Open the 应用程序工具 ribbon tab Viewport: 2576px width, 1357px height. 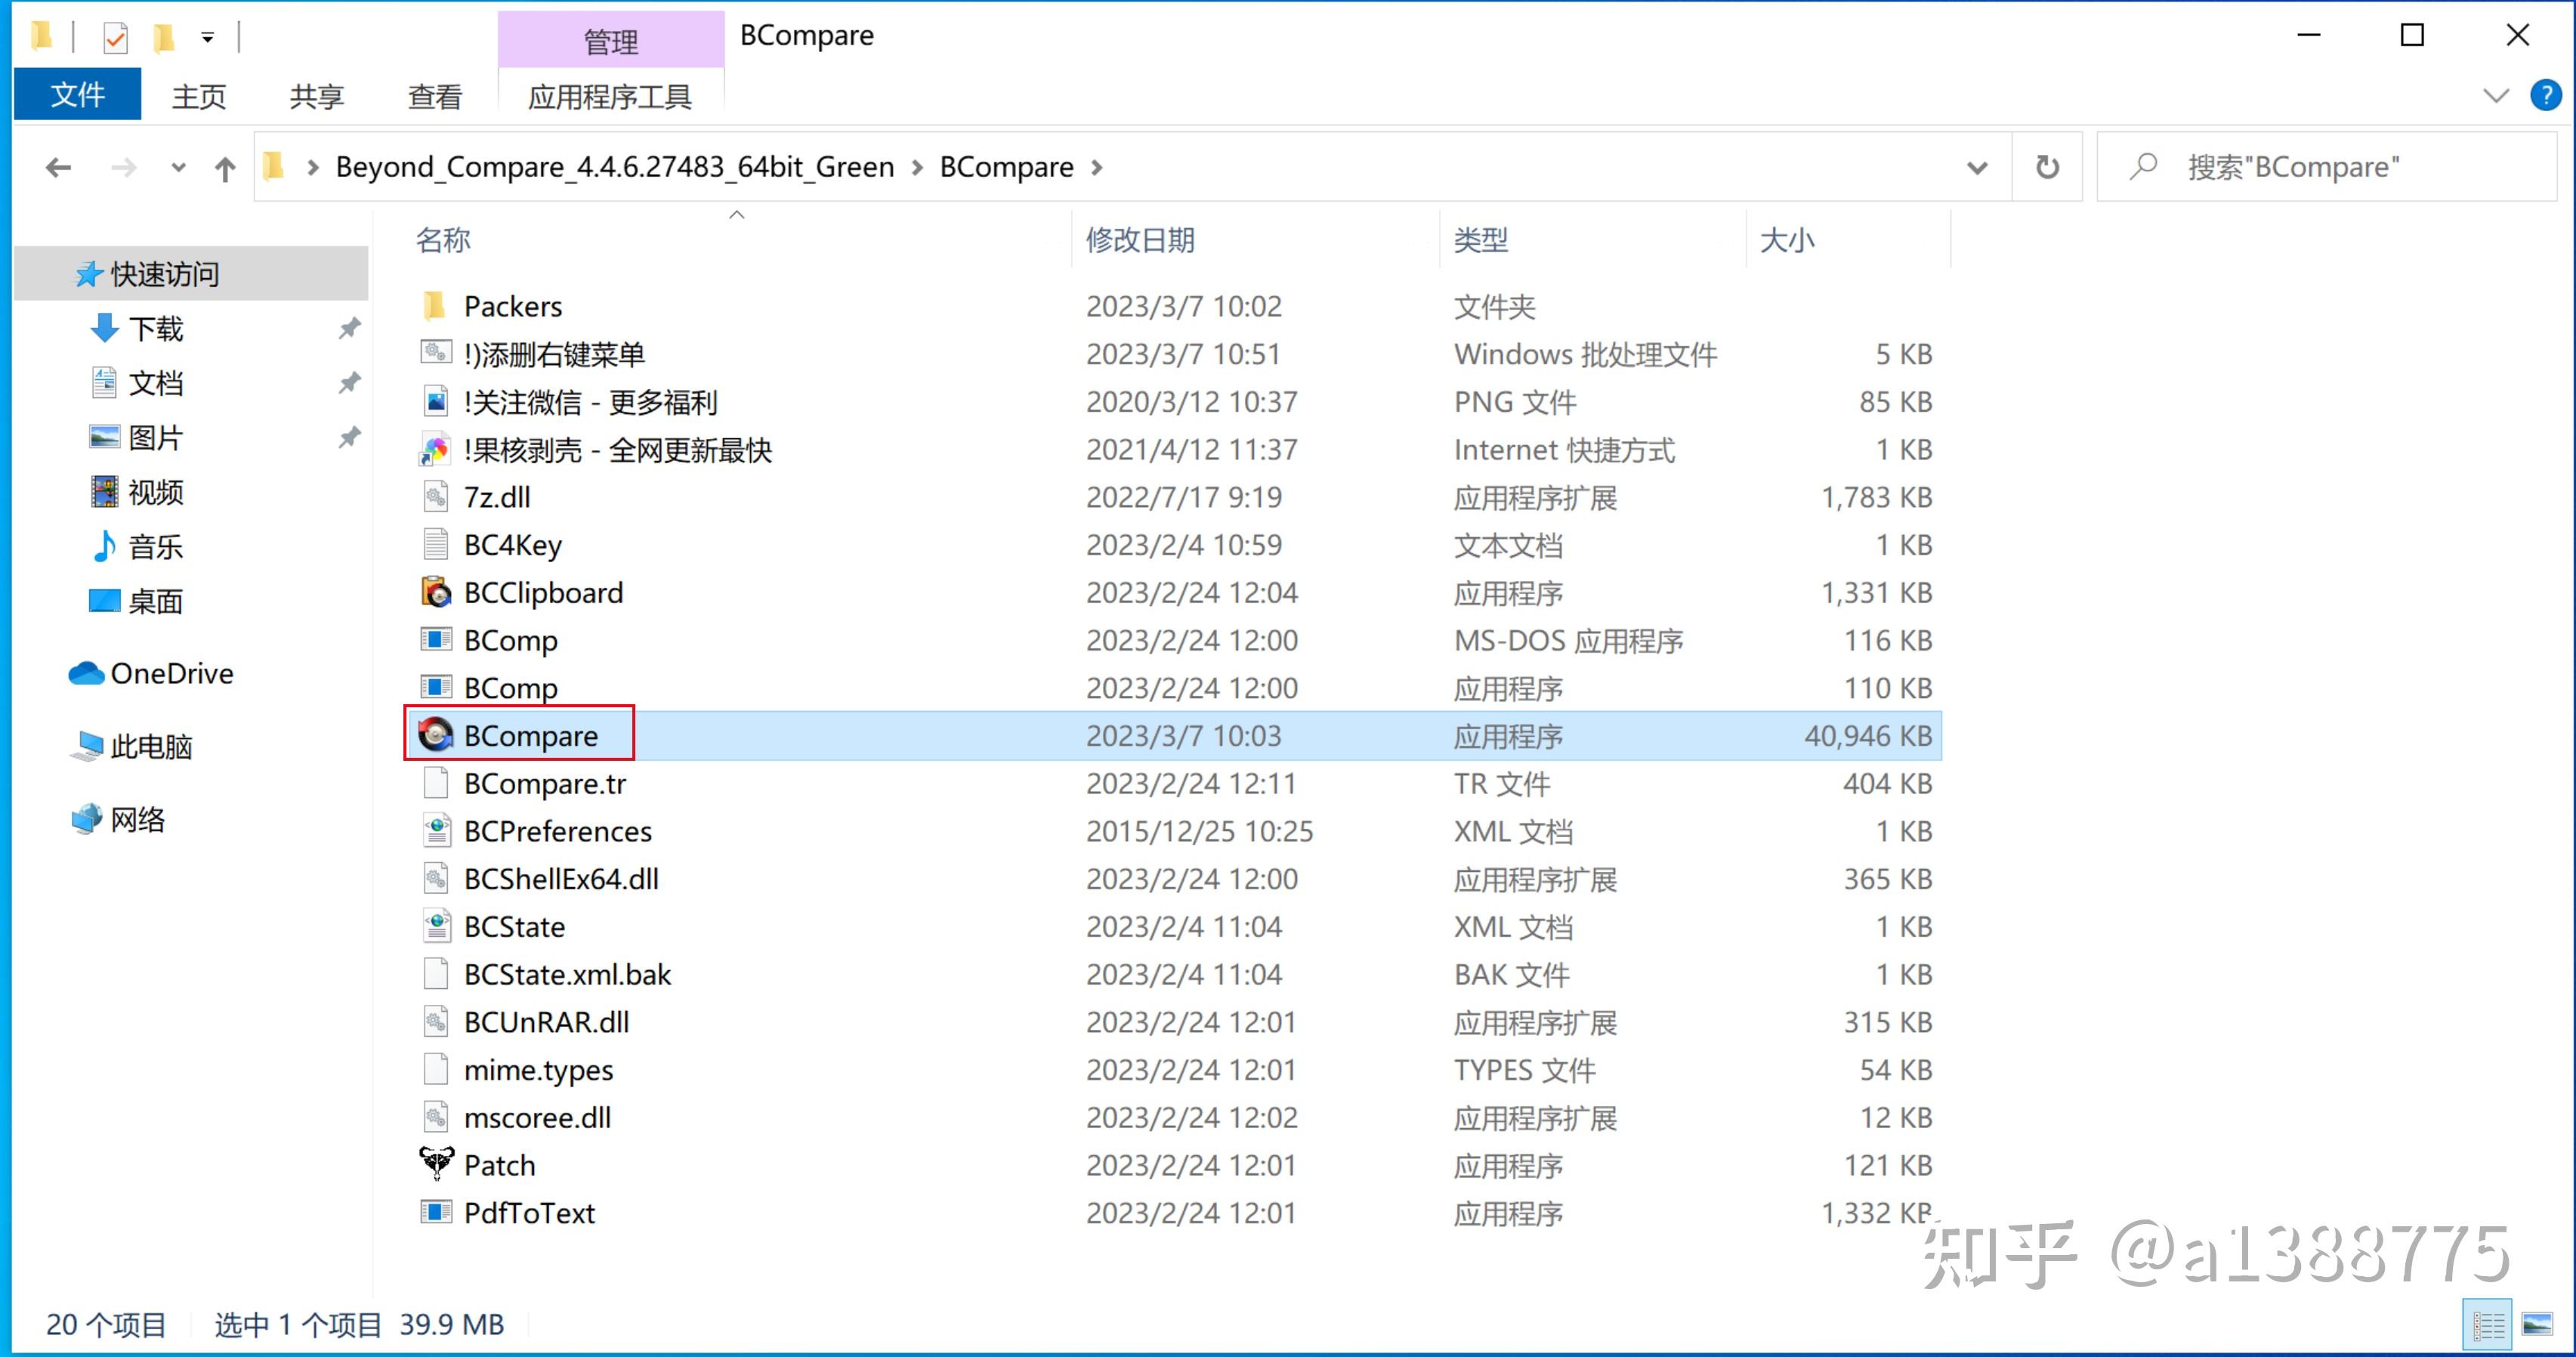610,96
